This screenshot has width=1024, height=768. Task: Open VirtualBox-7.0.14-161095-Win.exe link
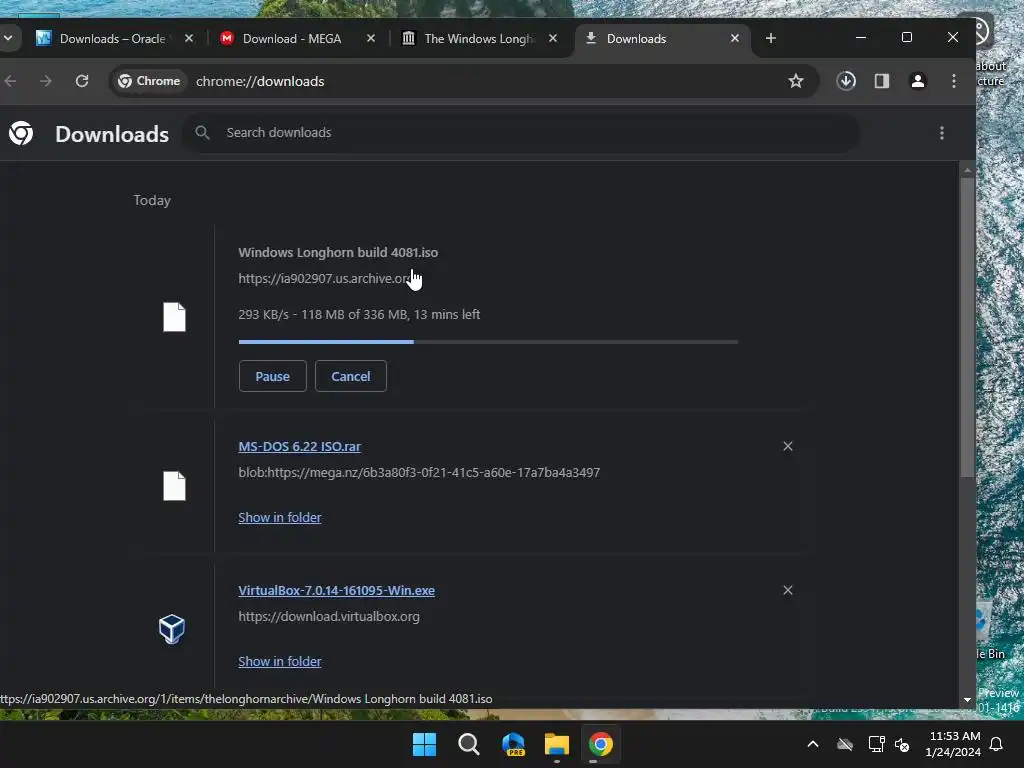(336, 590)
